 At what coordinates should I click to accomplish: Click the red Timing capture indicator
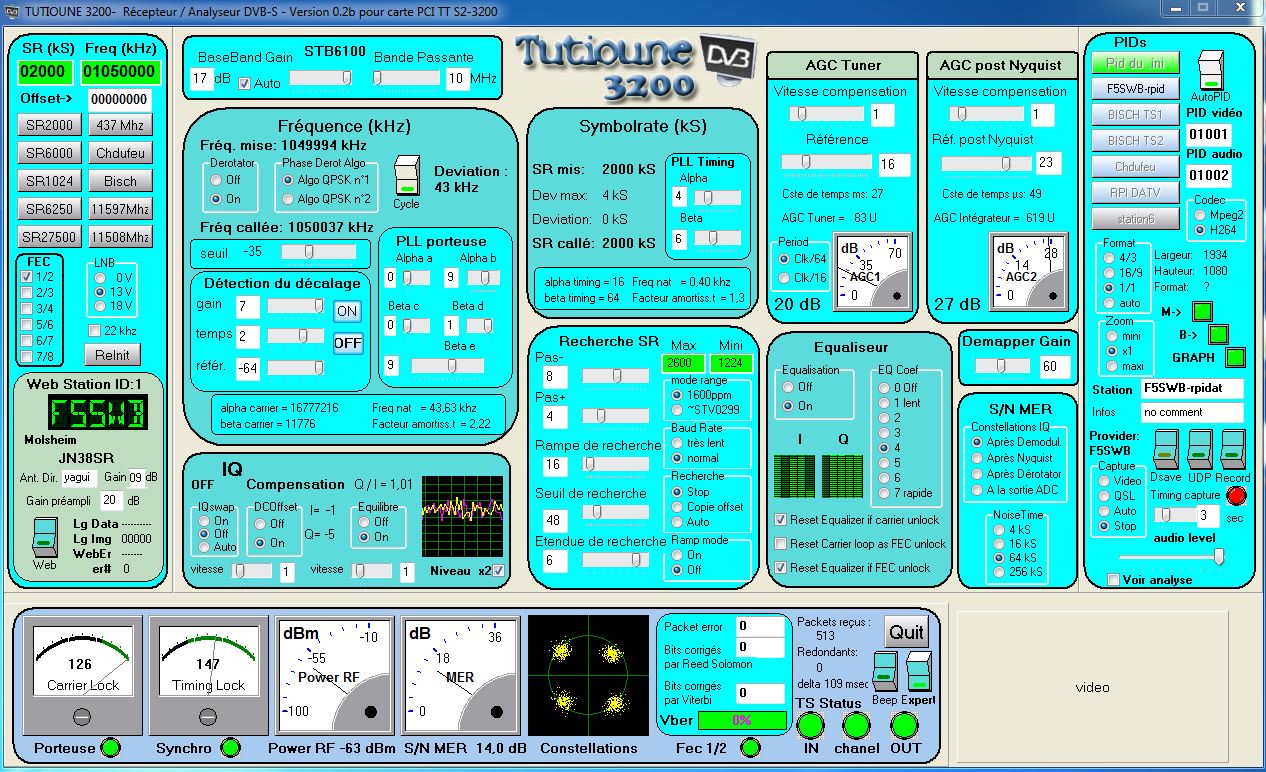[1236, 495]
